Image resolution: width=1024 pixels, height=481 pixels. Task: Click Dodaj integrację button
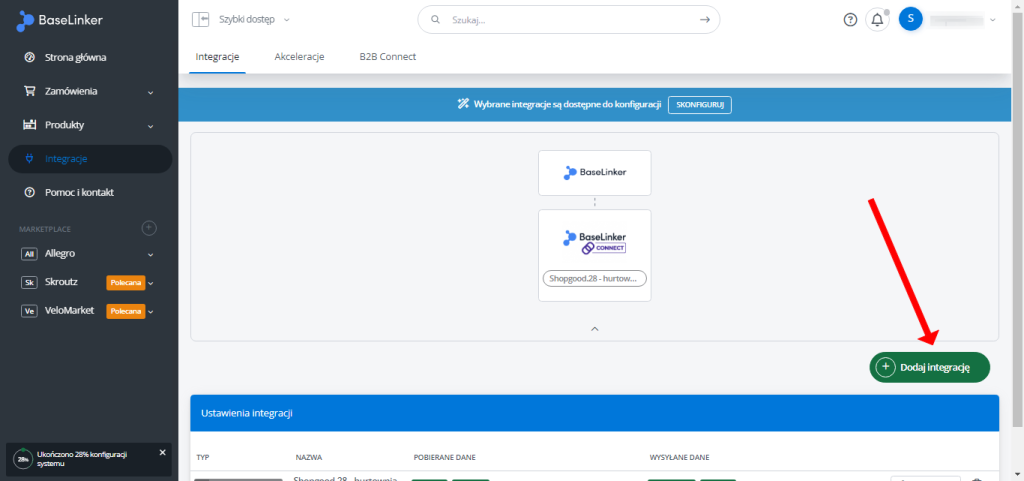click(929, 367)
